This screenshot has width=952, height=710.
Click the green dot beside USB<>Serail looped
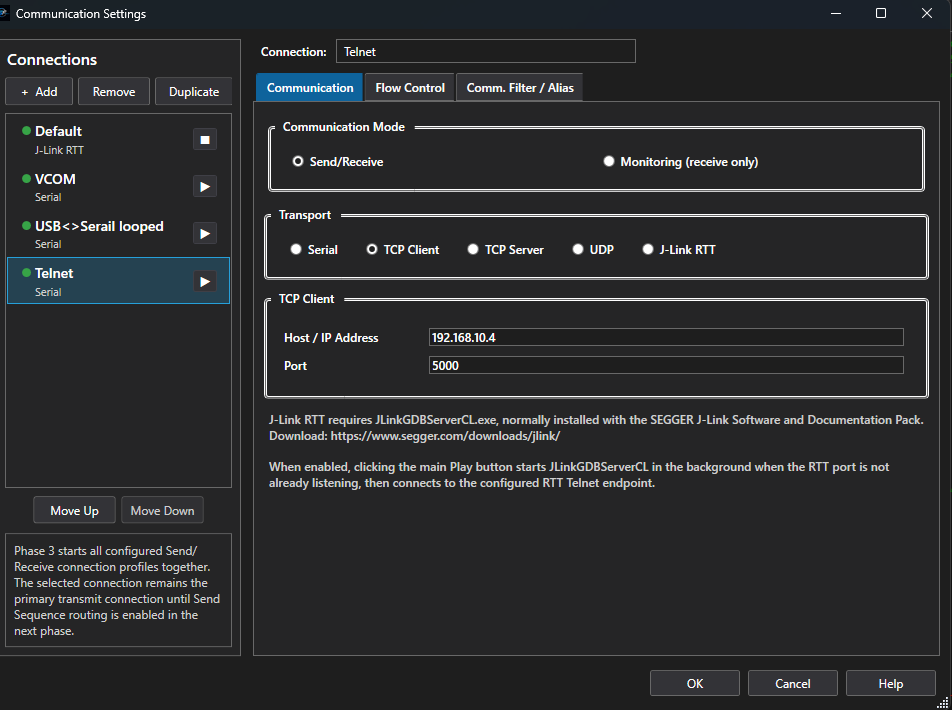(26, 226)
